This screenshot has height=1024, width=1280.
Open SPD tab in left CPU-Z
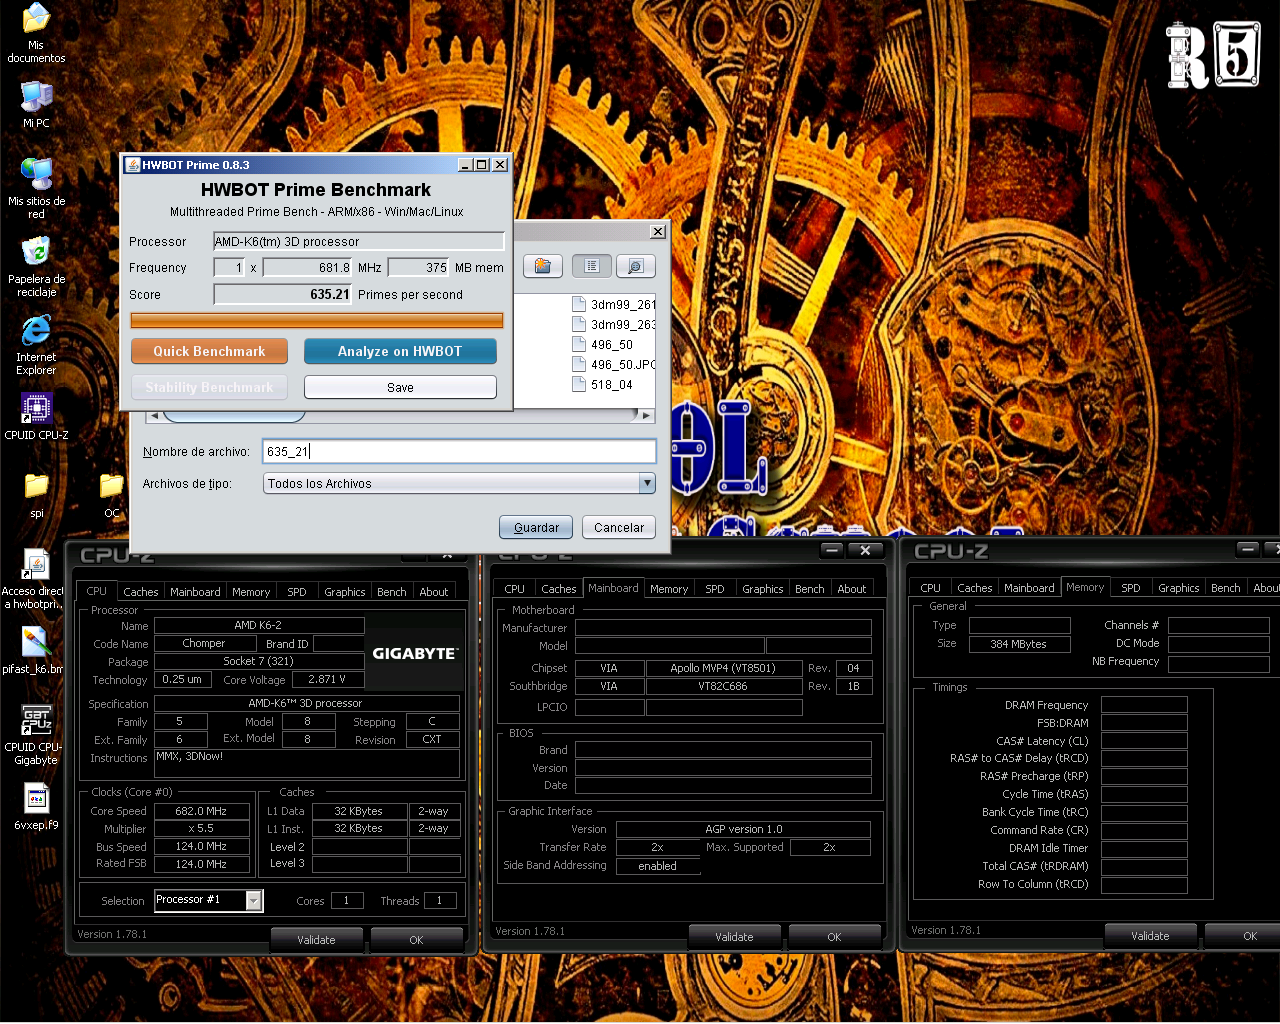pos(297,592)
